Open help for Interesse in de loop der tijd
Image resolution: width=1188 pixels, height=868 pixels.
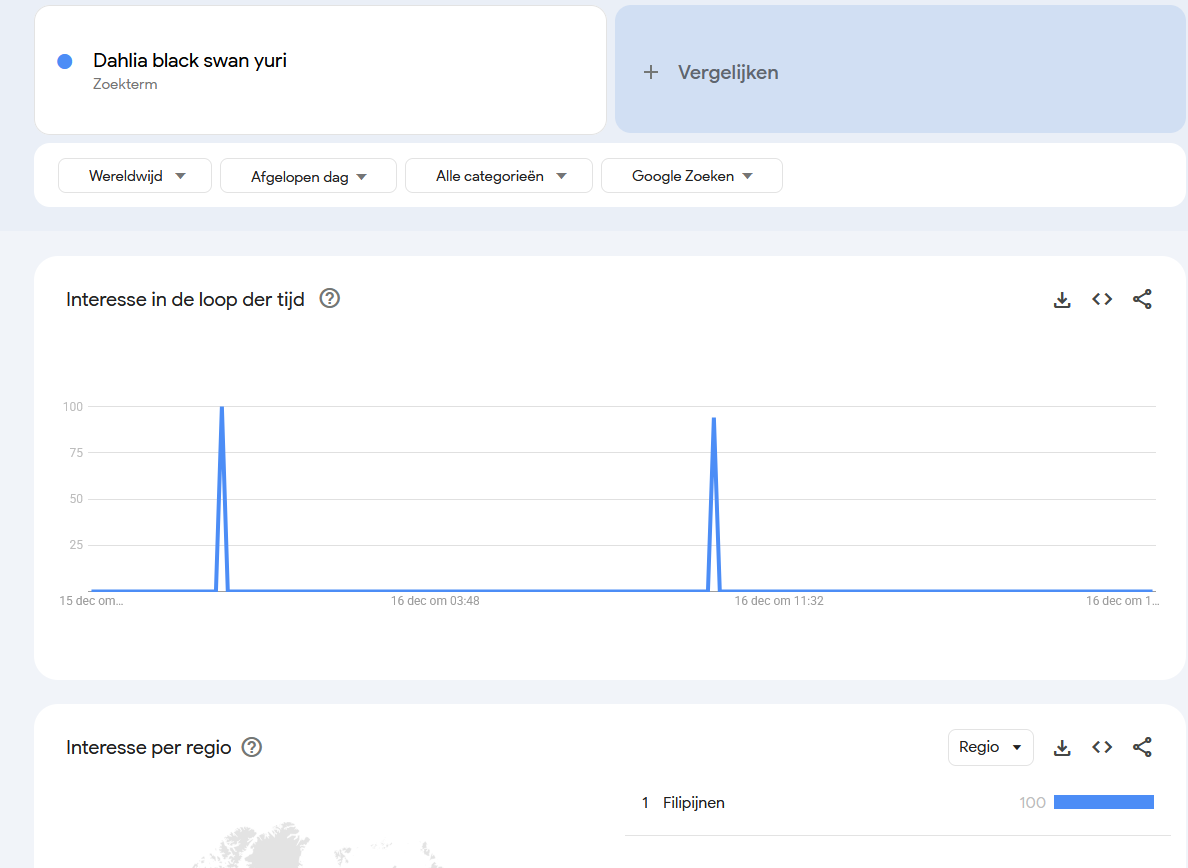(x=330, y=298)
